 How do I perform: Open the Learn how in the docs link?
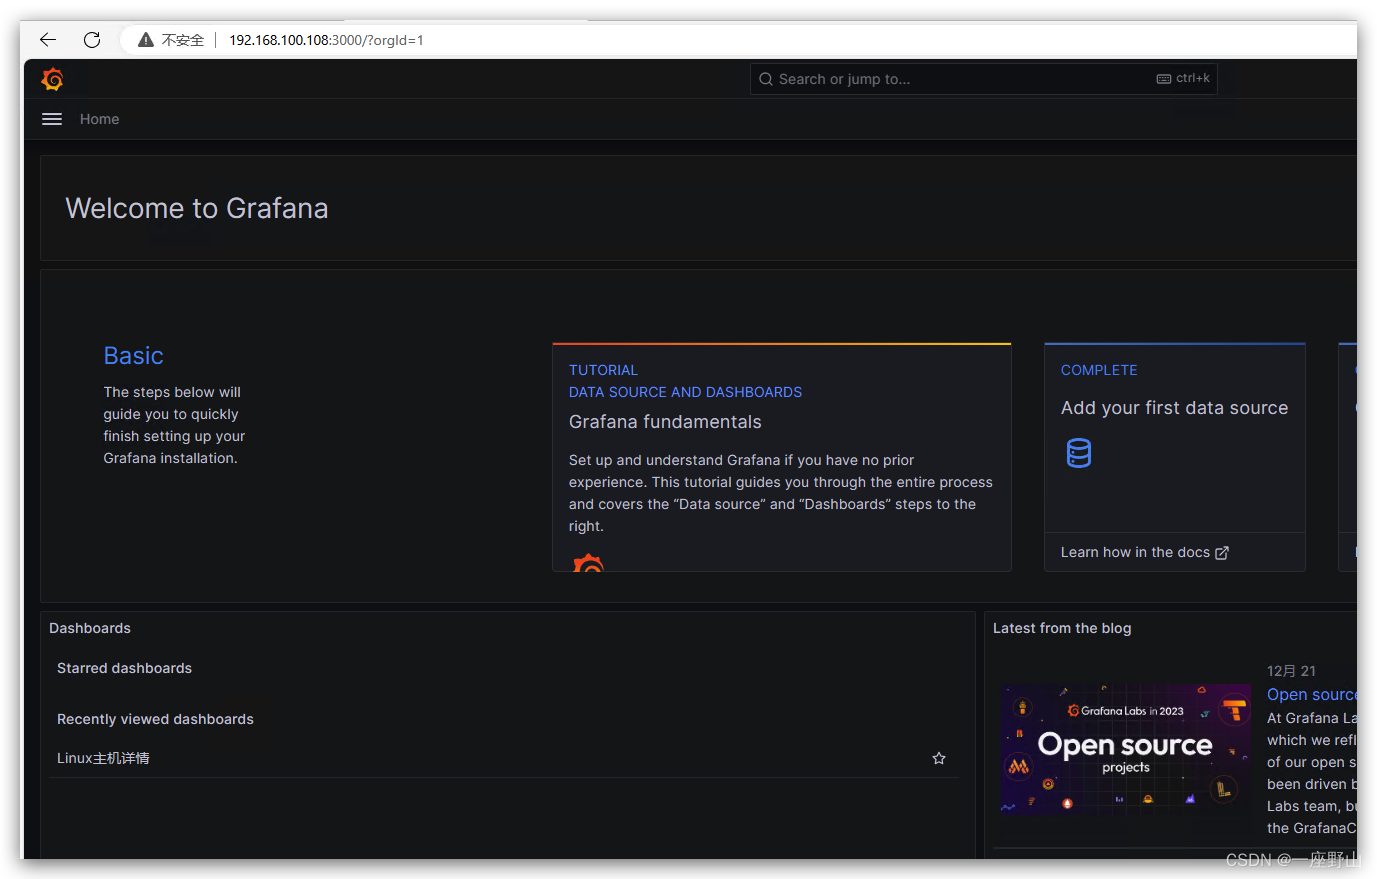[1136, 551]
